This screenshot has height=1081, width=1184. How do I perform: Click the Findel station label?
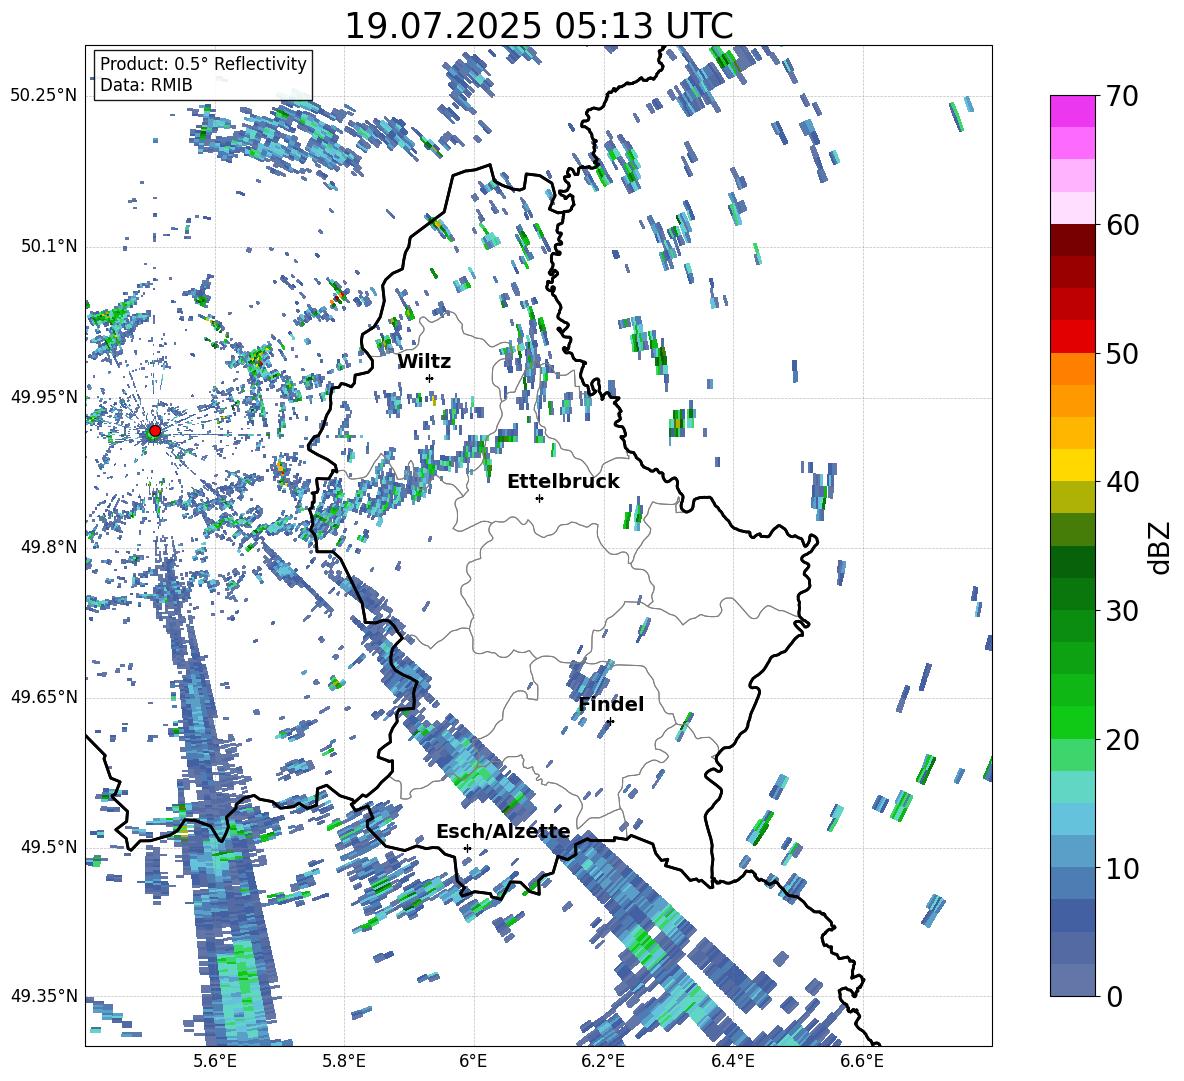pyautogui.click(x=611, y=704)
